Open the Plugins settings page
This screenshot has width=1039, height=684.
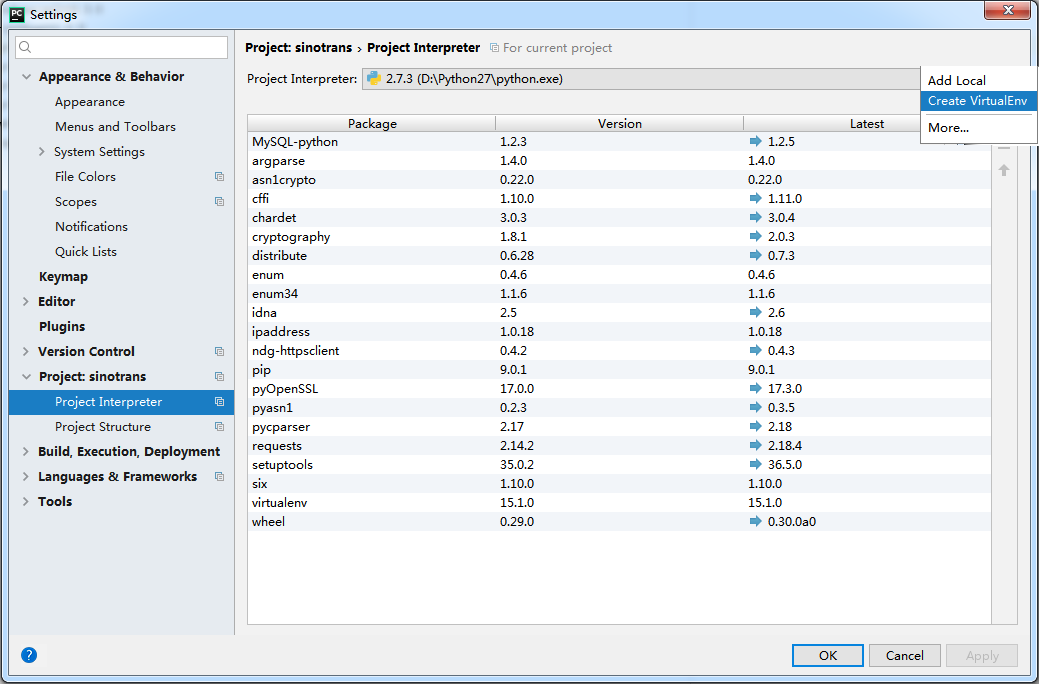pos(62,327)
